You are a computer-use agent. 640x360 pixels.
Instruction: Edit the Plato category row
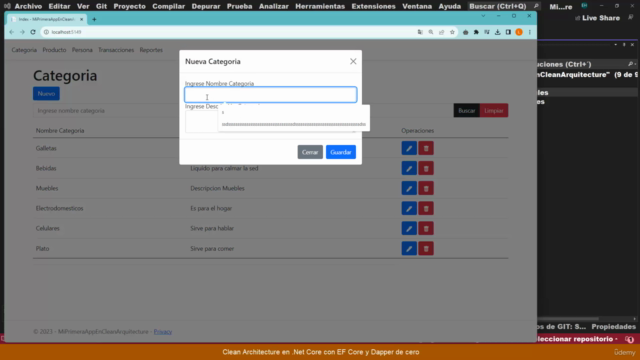pos(409,248)
